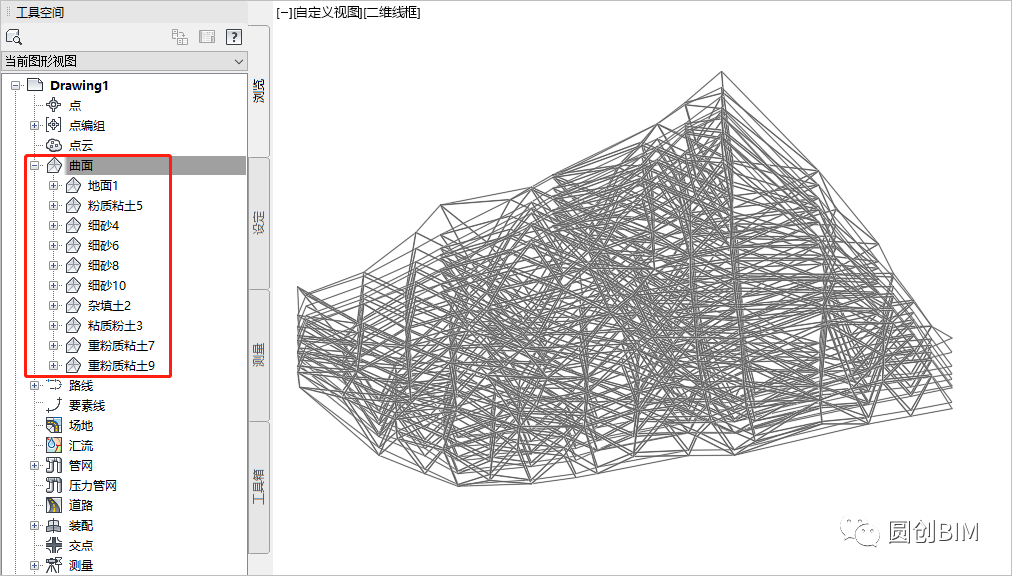The width and height of the screenshot is (1012, 576).
Task: Expand the 路线 alignments node
Action: tap(35, 386)
